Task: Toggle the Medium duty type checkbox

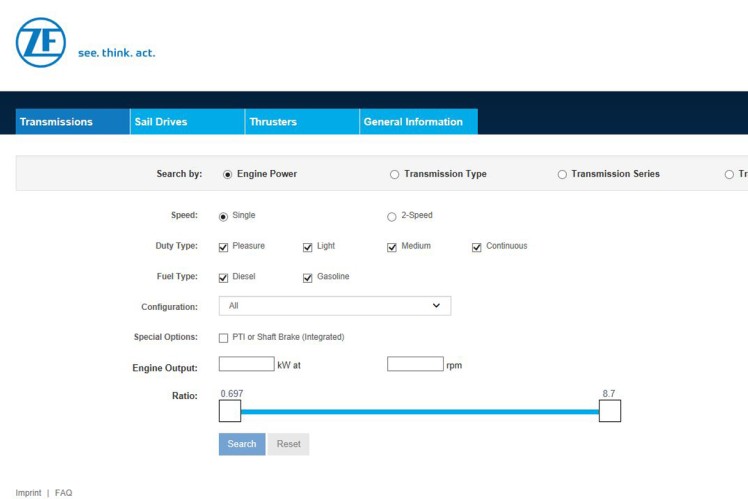Action: tap(392, 247)
